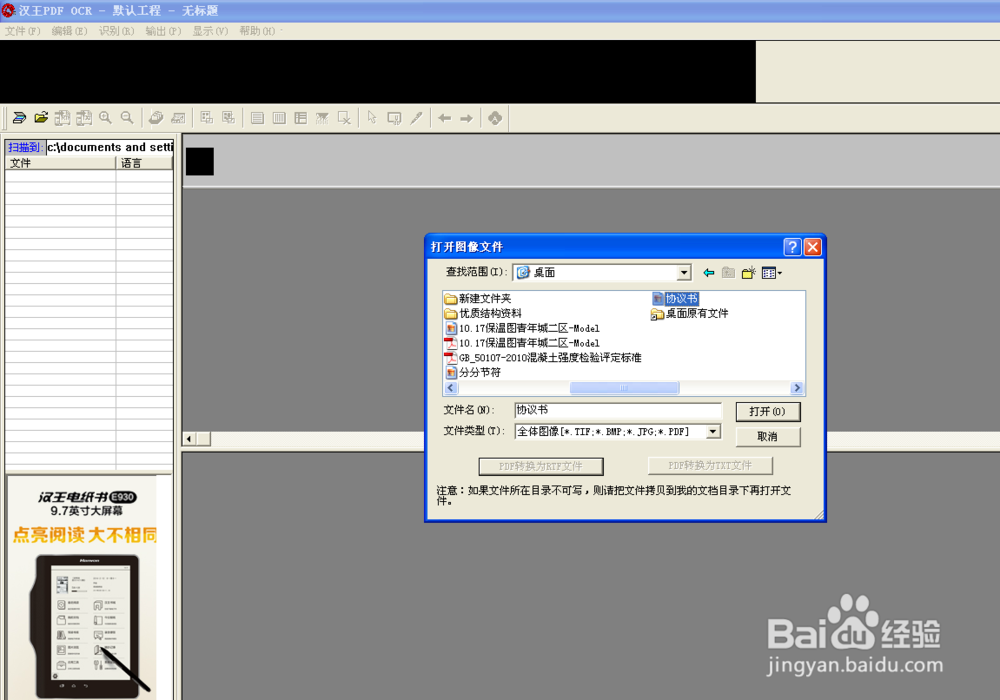Click the up one level folder icon
The width and height of the screenshot is (1000, 700).
click(x=728, y=273)
